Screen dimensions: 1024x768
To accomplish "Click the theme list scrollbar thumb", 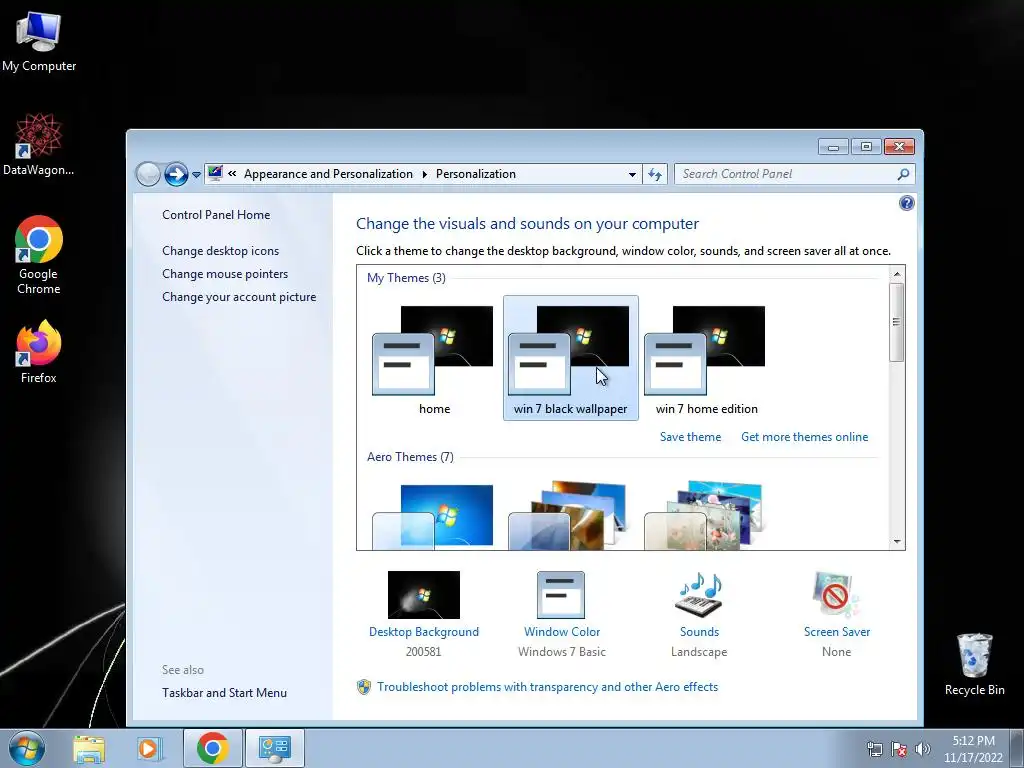I will 897,322.
